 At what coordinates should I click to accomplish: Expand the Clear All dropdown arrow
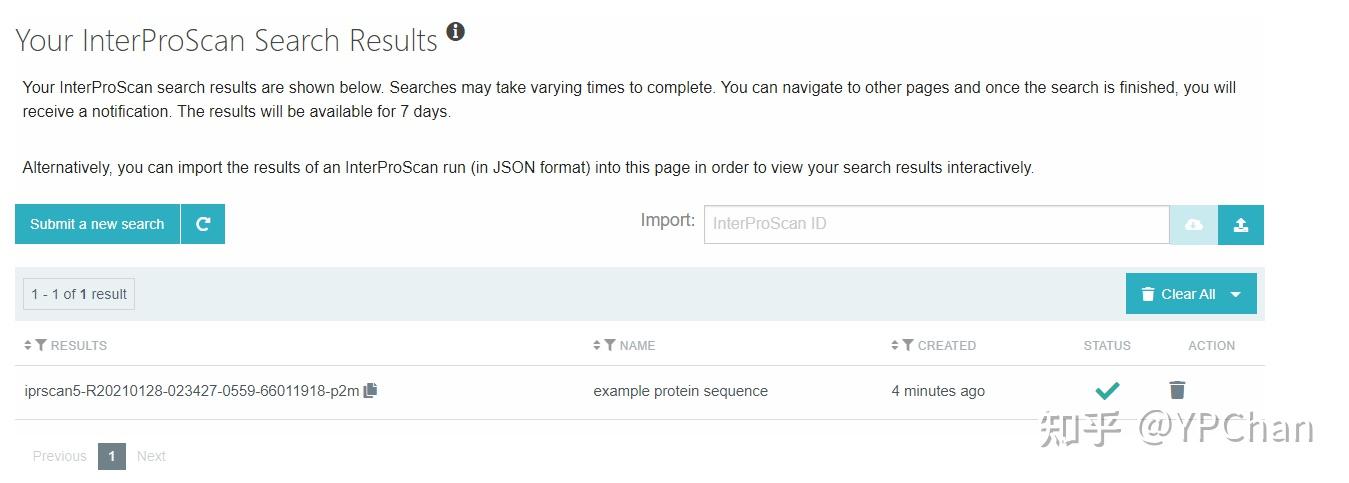click(x=1235, y=294)
